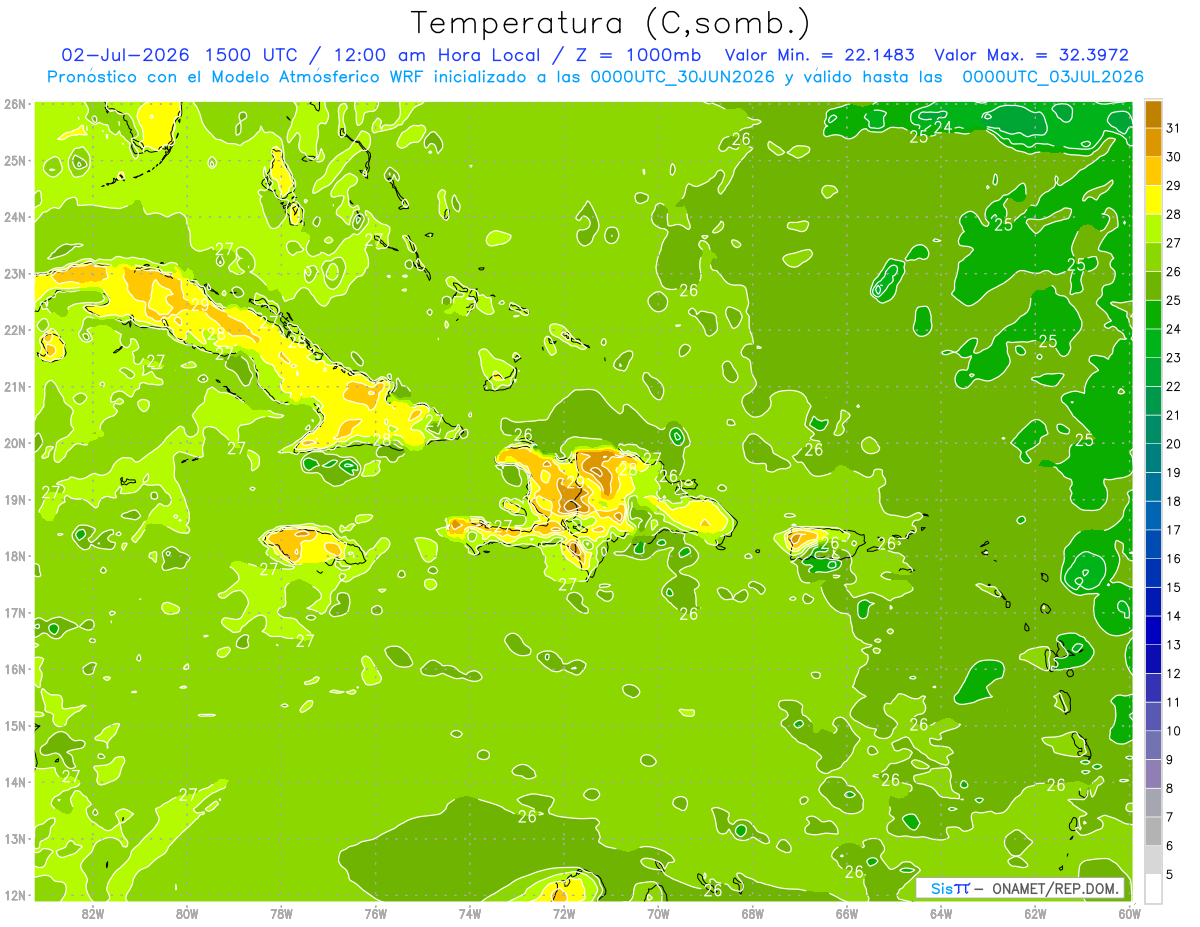Viewport: 1200px width, 927px height.
Task: Click the '76W' longitude axis label
Action: point(375,913)
